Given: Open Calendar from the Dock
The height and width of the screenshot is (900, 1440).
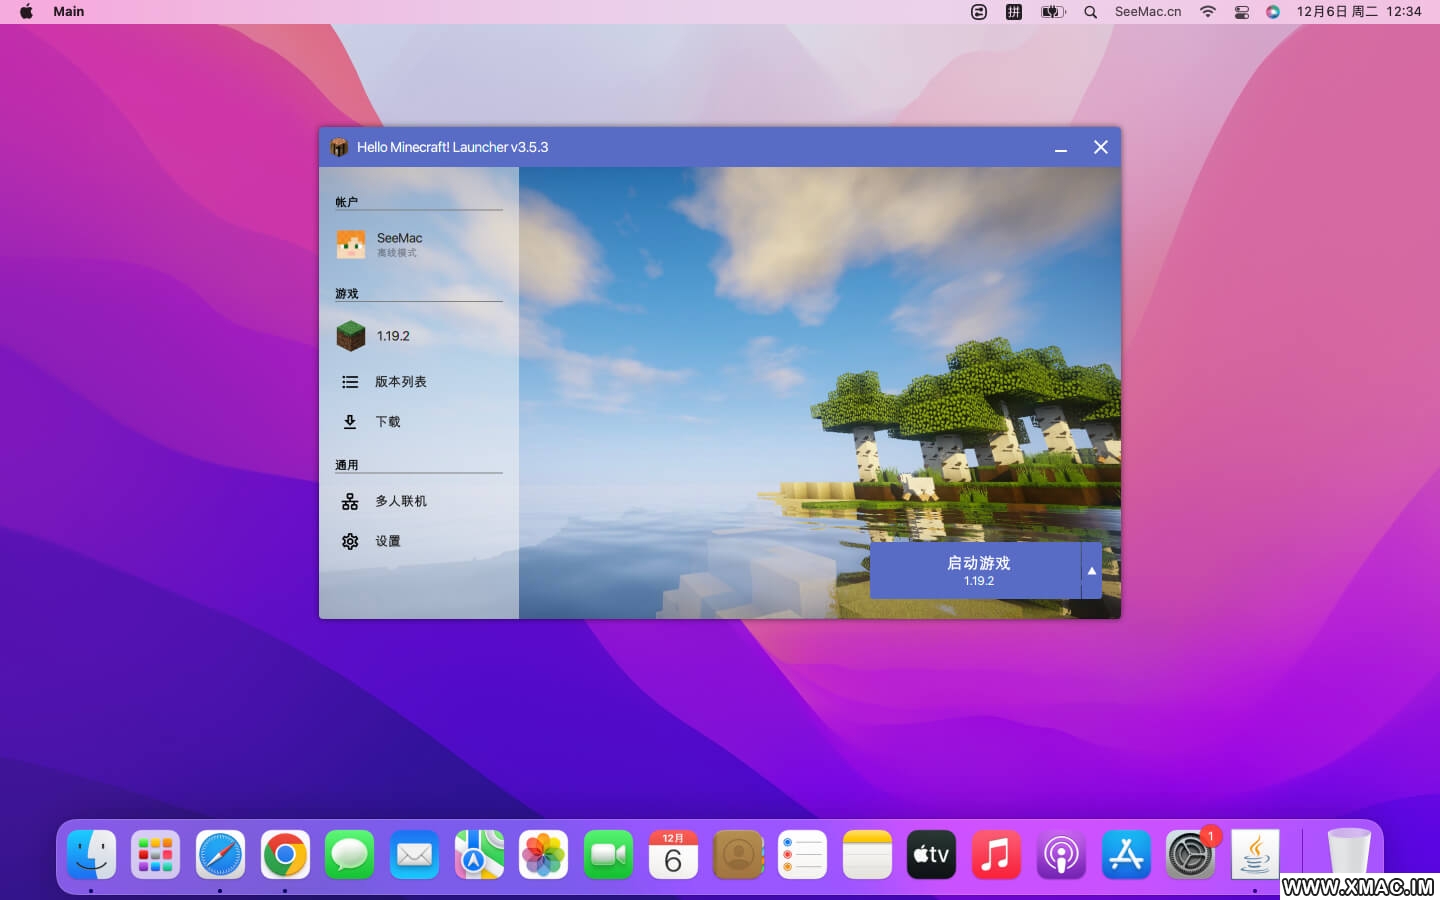Looking at the screenshot, I should pos(673,855).
